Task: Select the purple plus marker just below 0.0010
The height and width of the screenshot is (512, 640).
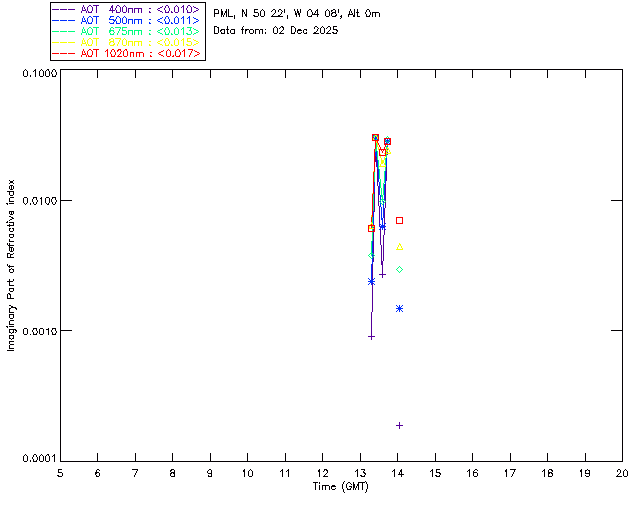Action: 371,337
